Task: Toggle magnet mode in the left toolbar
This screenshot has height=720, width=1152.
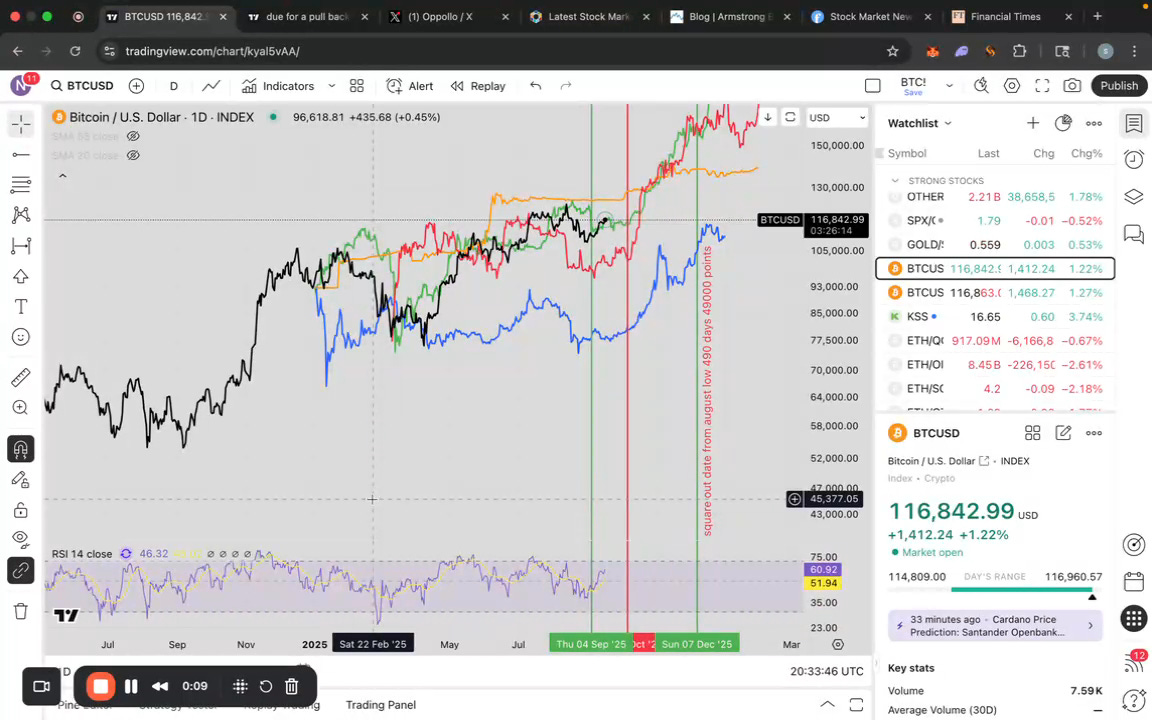Action: click(21, 448)
